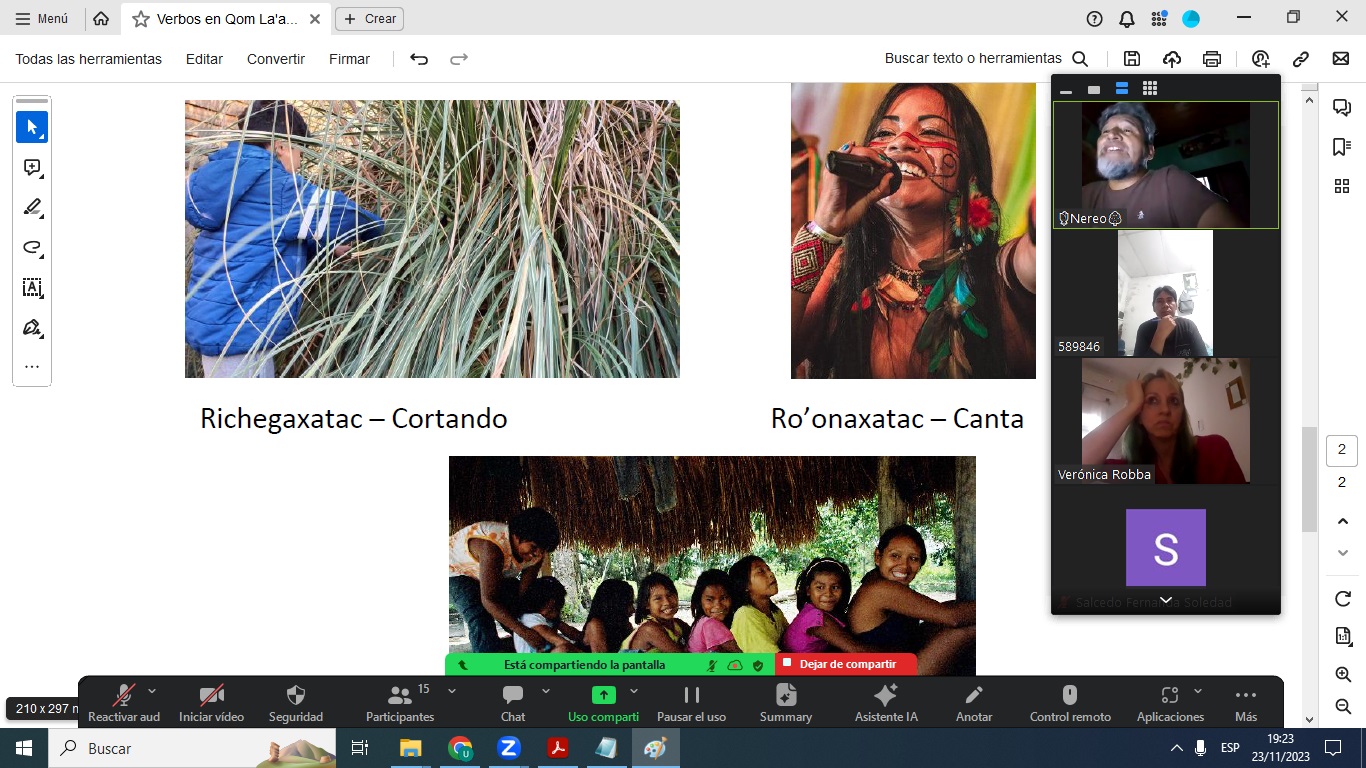This screenshot has width=1366, height=768.
Task: Open the bookmarks side panel
Action: point(1342,147)
